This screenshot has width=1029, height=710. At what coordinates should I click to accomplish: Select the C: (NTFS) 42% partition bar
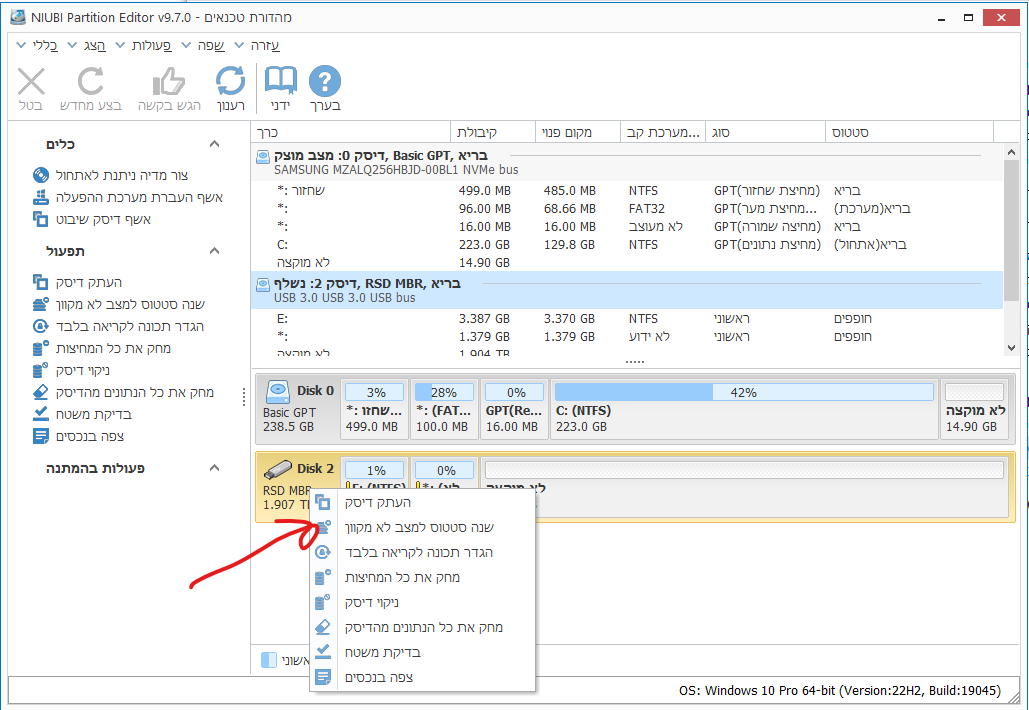743,410
